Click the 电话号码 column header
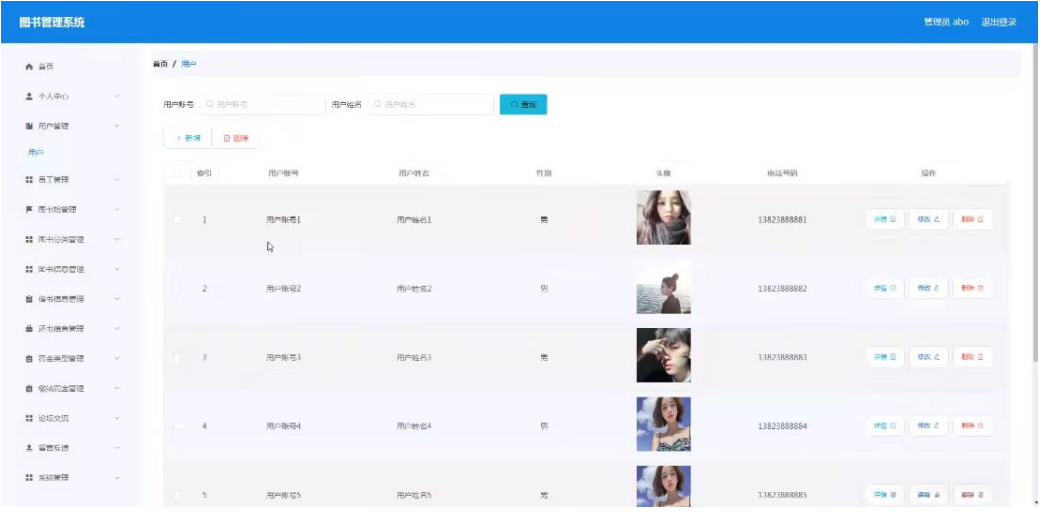1043x512 pixels. pos(782,174)
